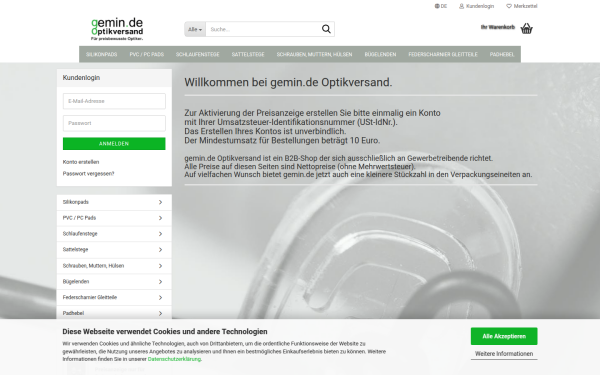Click the Merkzettel heart icon

point(509,6)
